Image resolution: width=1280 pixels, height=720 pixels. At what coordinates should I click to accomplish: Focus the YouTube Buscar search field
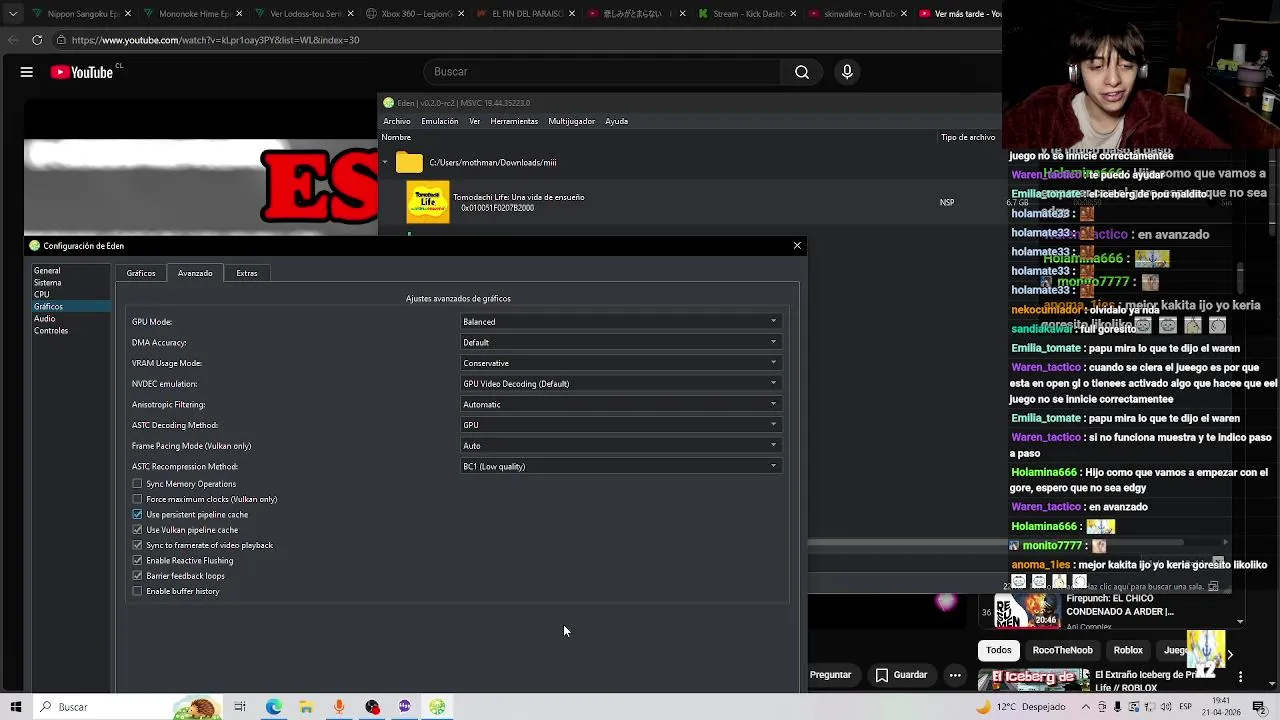click(x=602, y=72)
